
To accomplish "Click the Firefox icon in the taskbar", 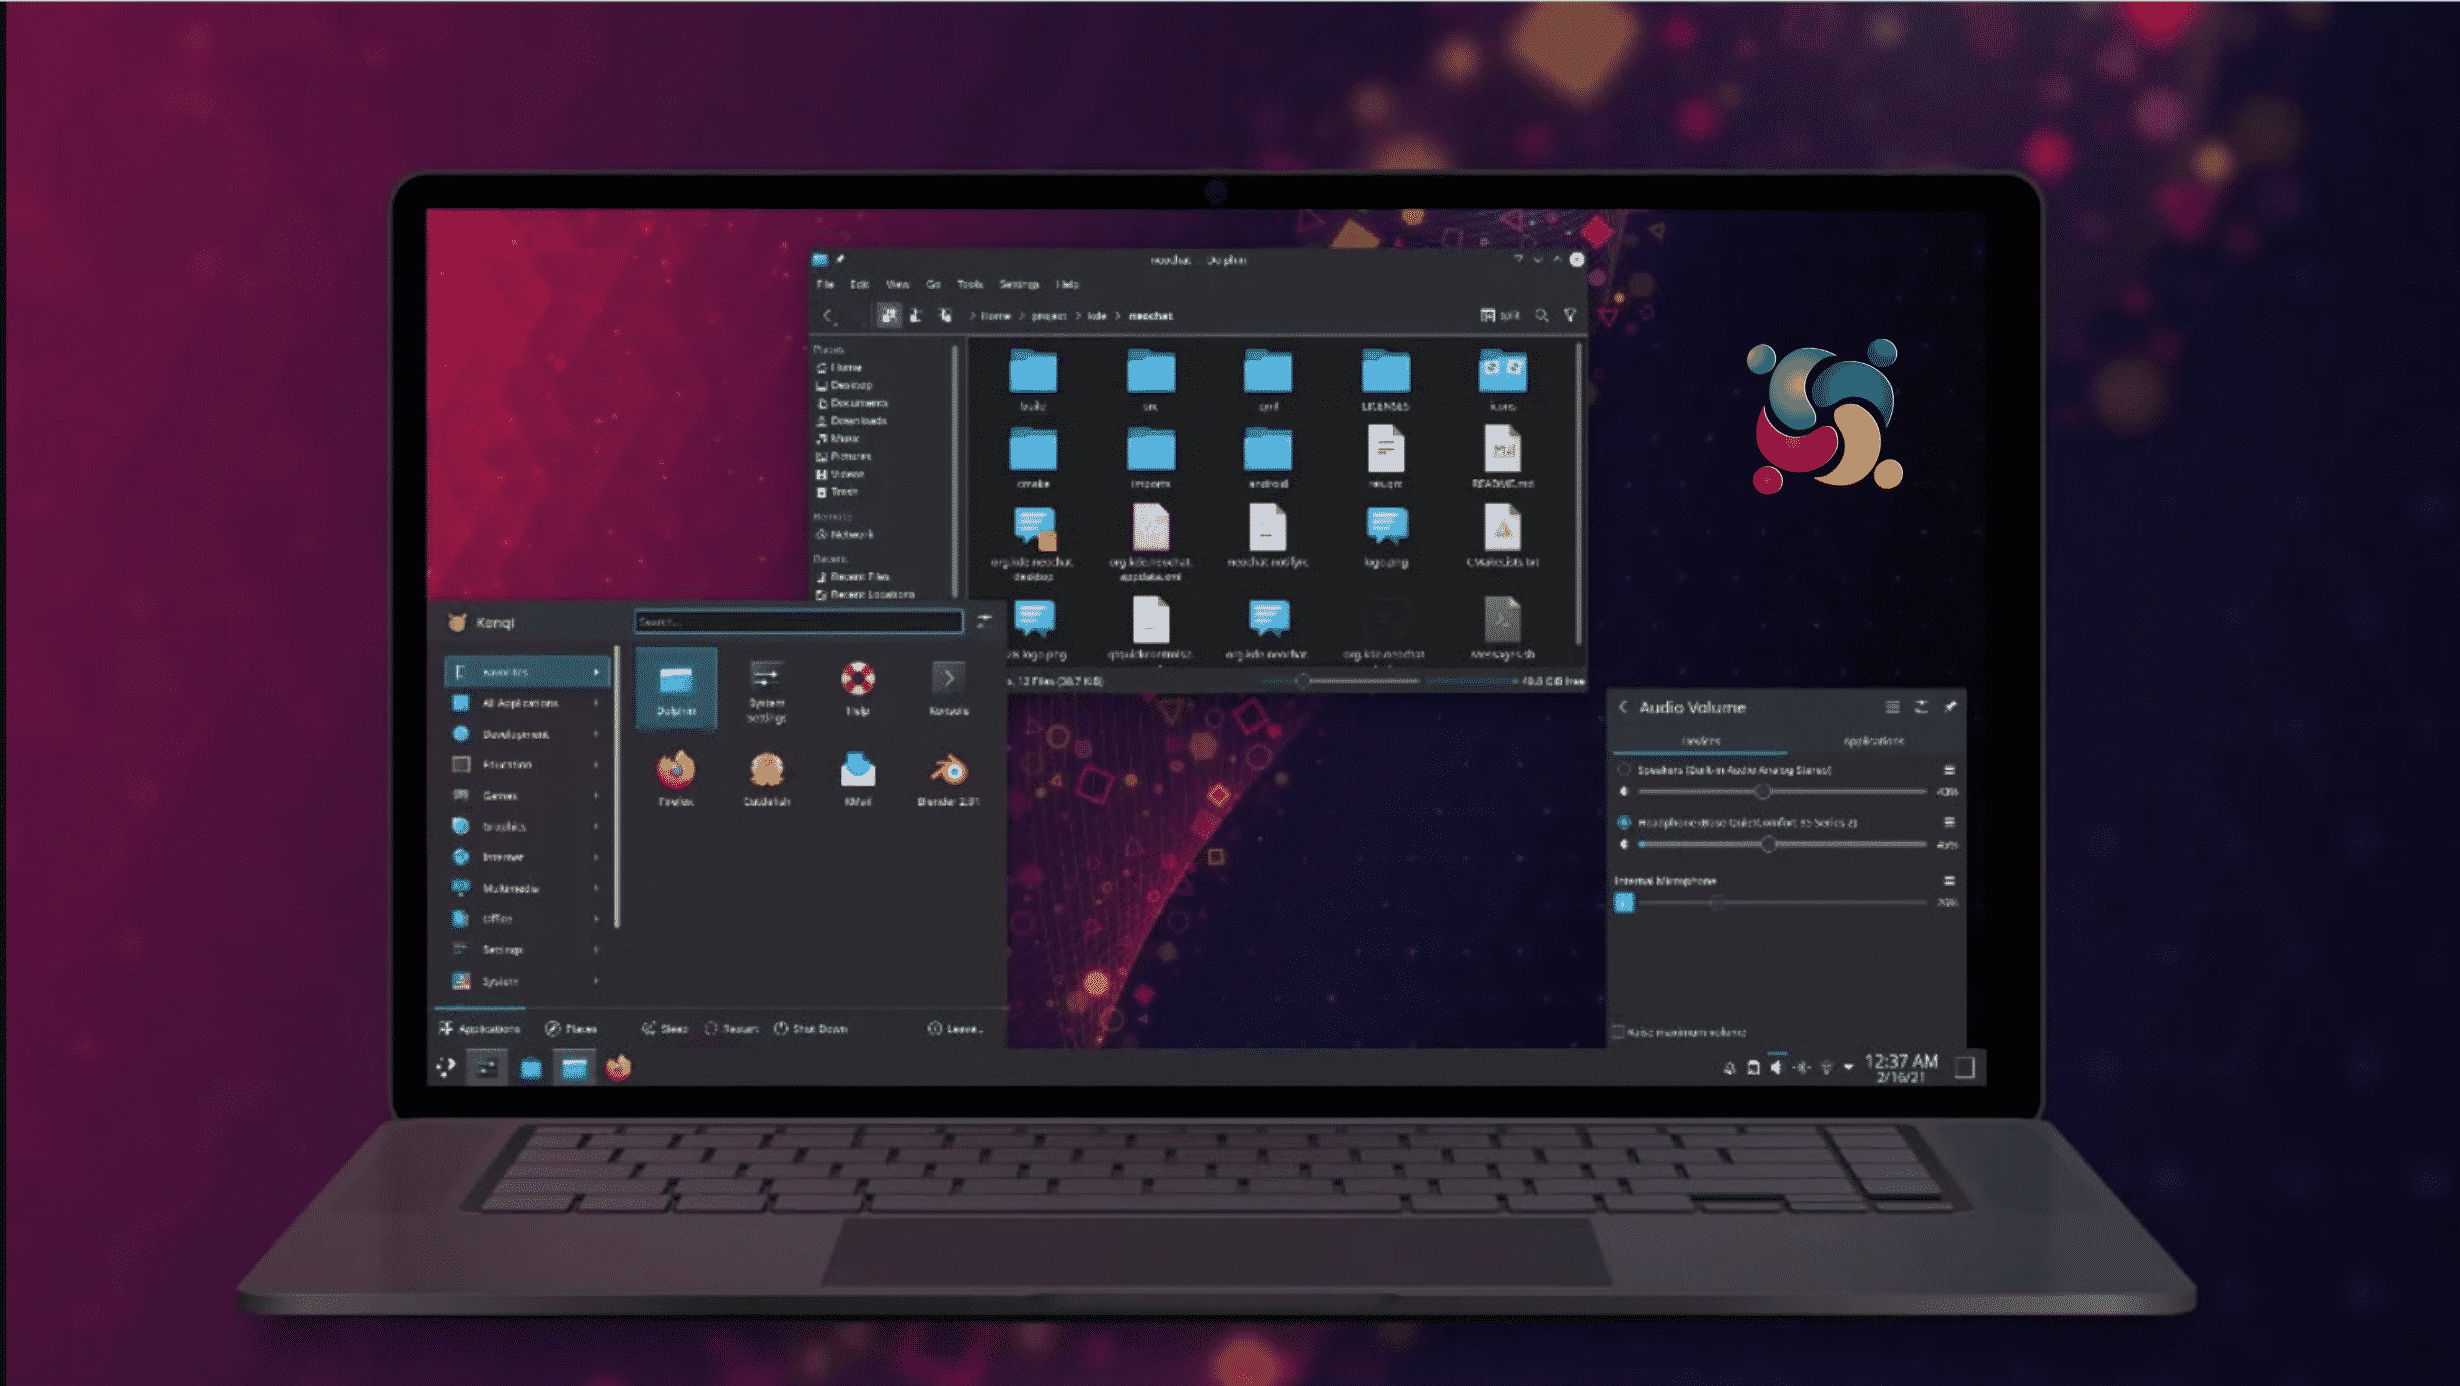I will point(618,1067).
